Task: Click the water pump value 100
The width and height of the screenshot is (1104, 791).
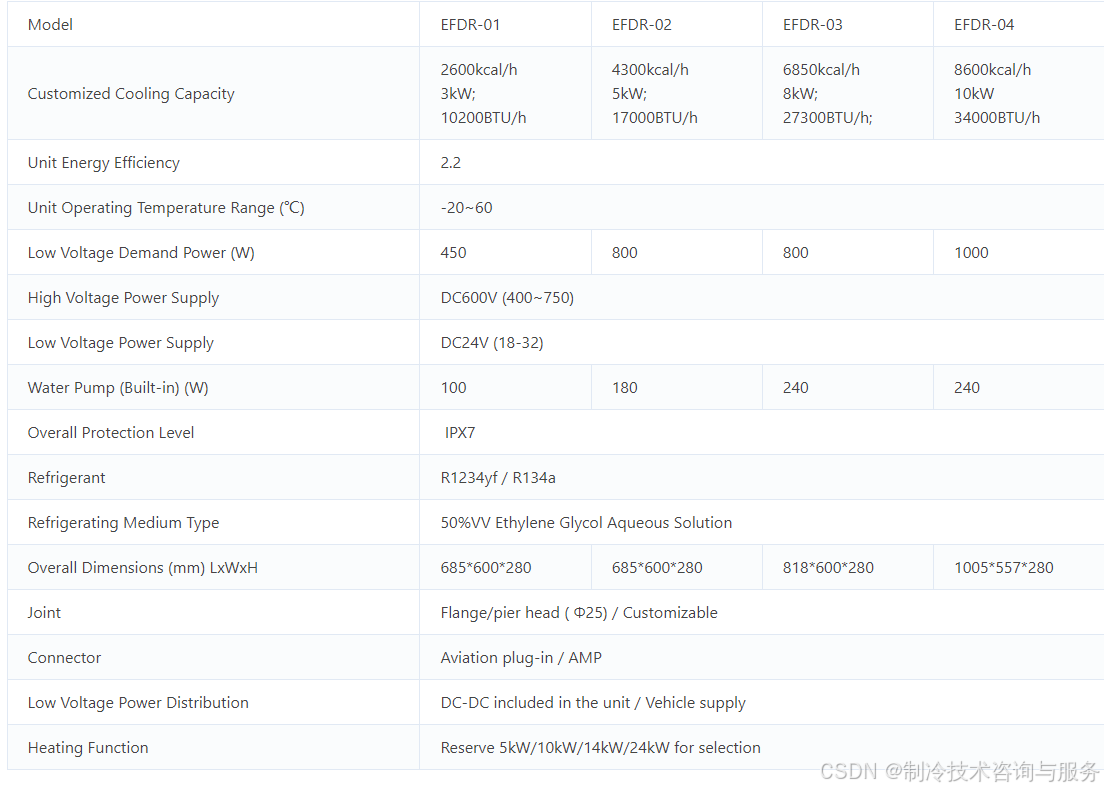Action: coord(453,388)
